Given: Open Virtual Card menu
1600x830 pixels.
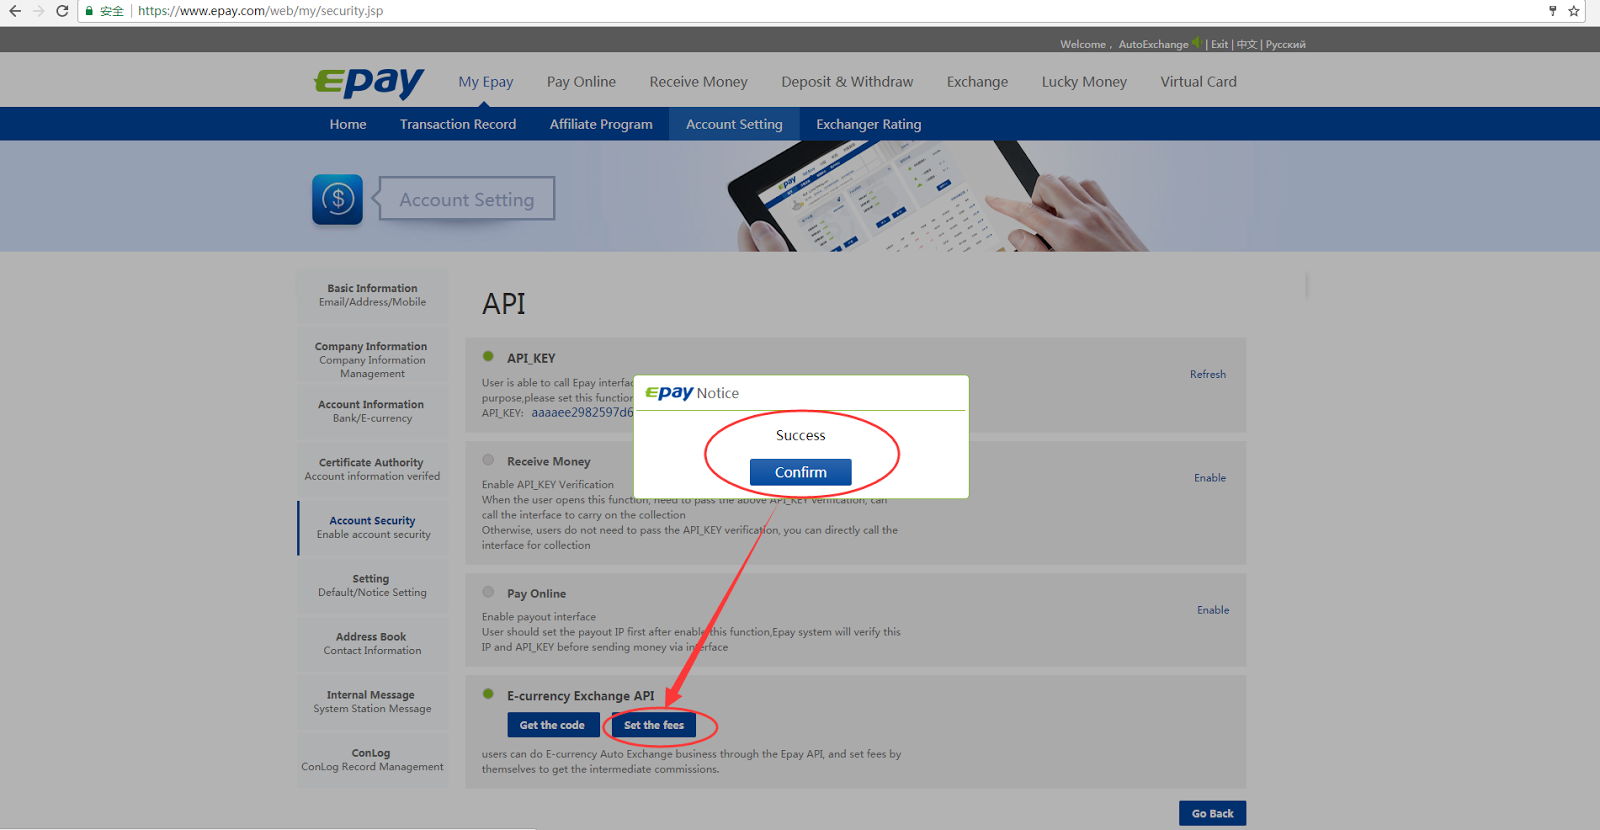Looking at the screenshot, I should (1198, 82).
